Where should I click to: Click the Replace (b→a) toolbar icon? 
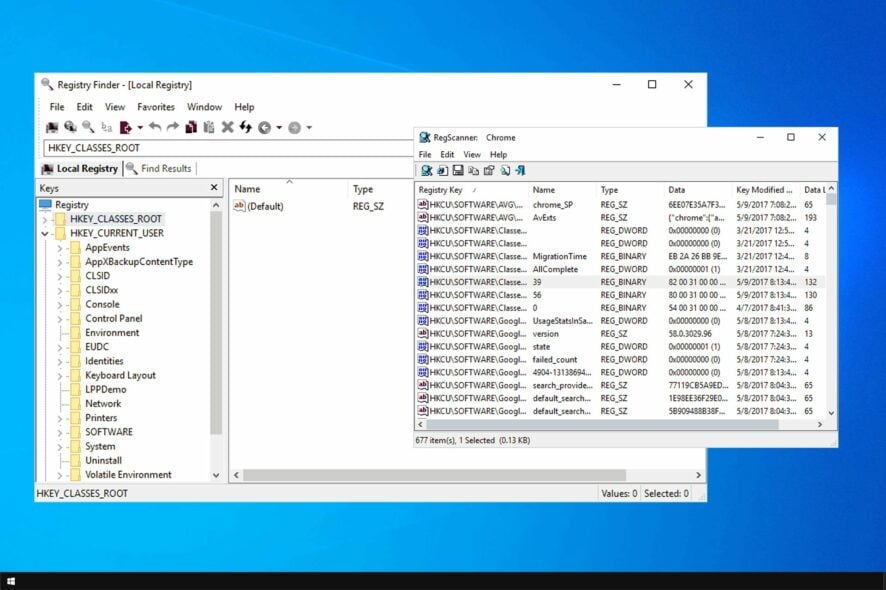pos(106,128)
